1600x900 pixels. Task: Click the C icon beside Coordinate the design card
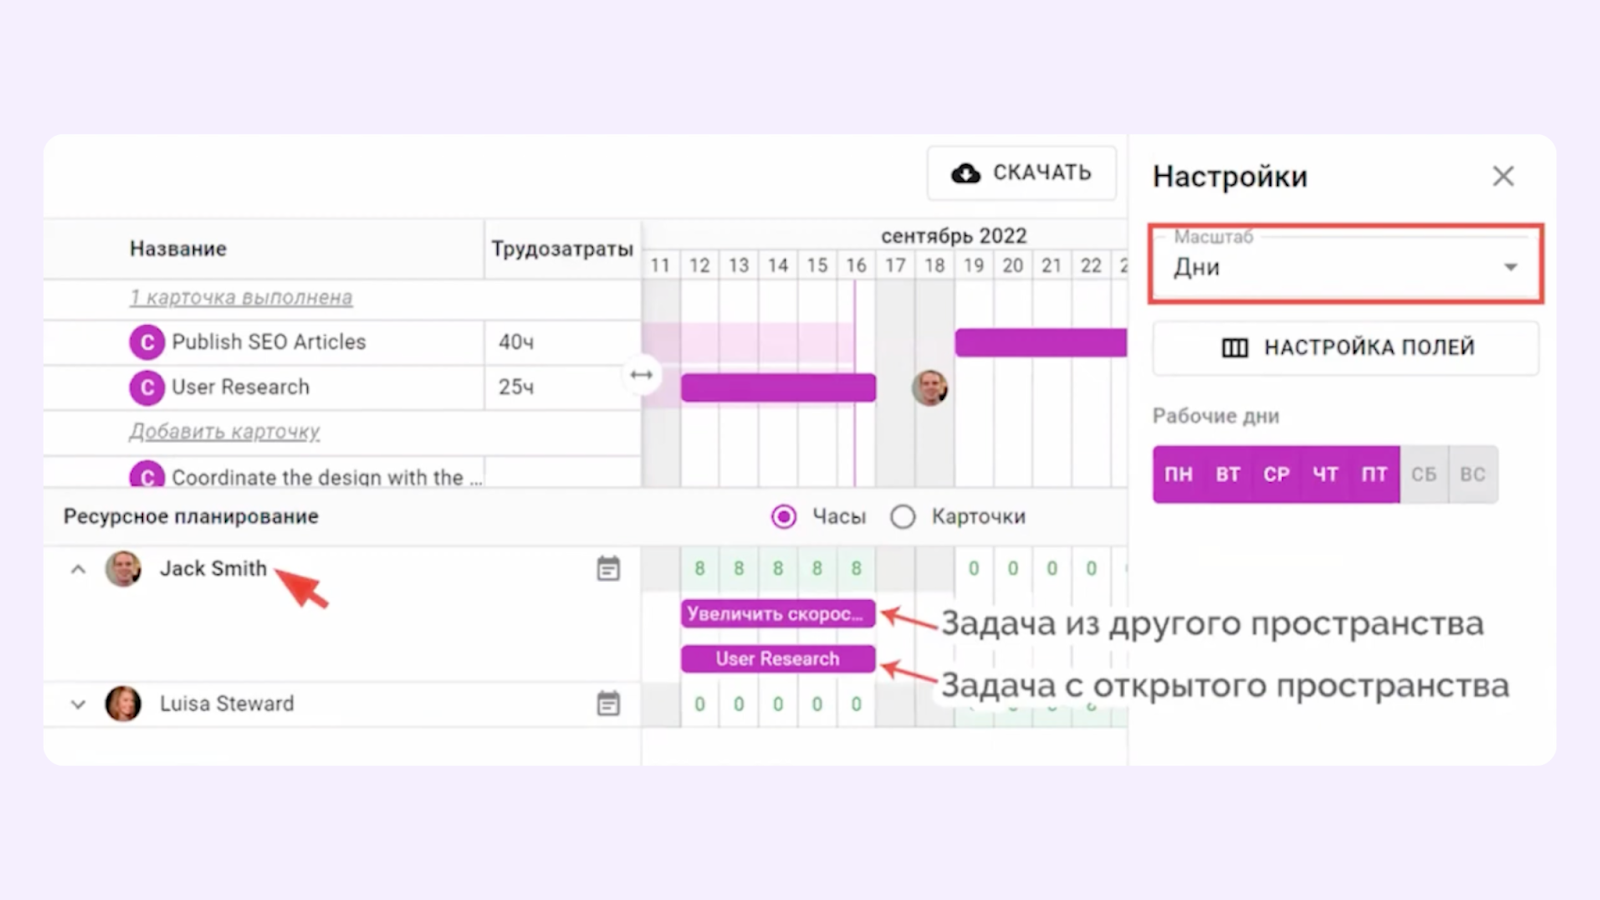[x=147, y=477]
